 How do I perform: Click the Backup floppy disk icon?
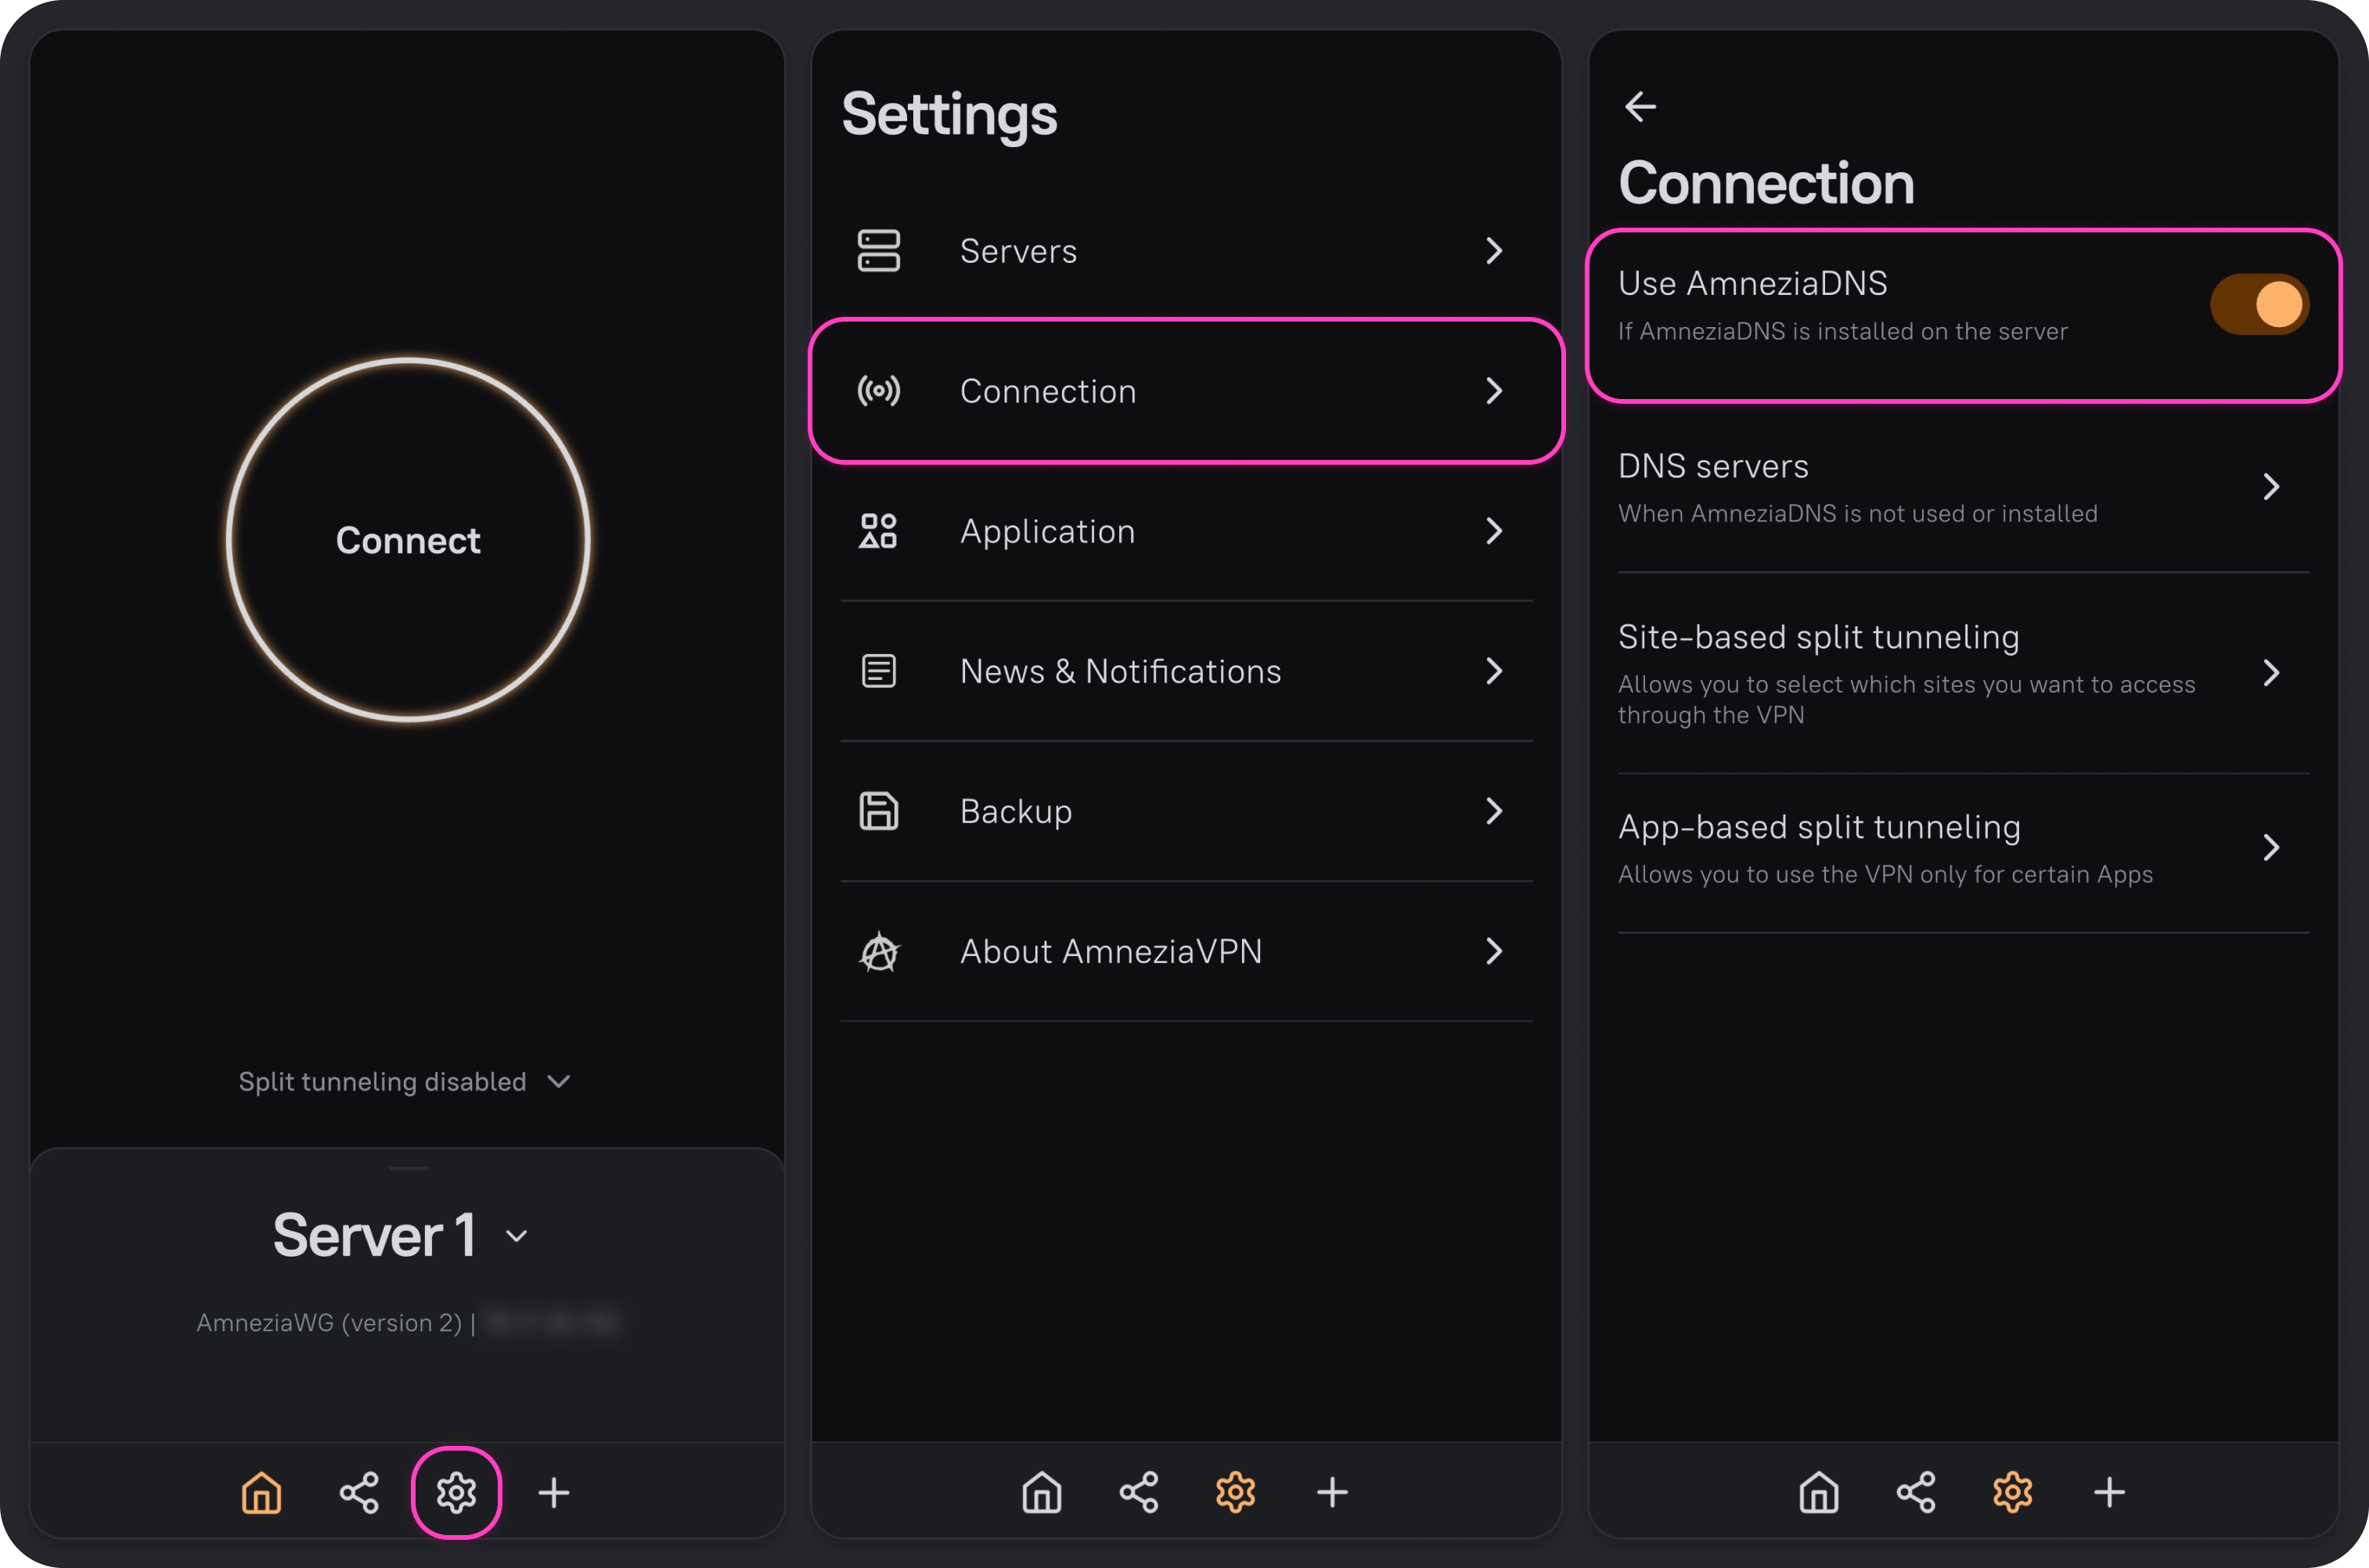coord(879,811)
